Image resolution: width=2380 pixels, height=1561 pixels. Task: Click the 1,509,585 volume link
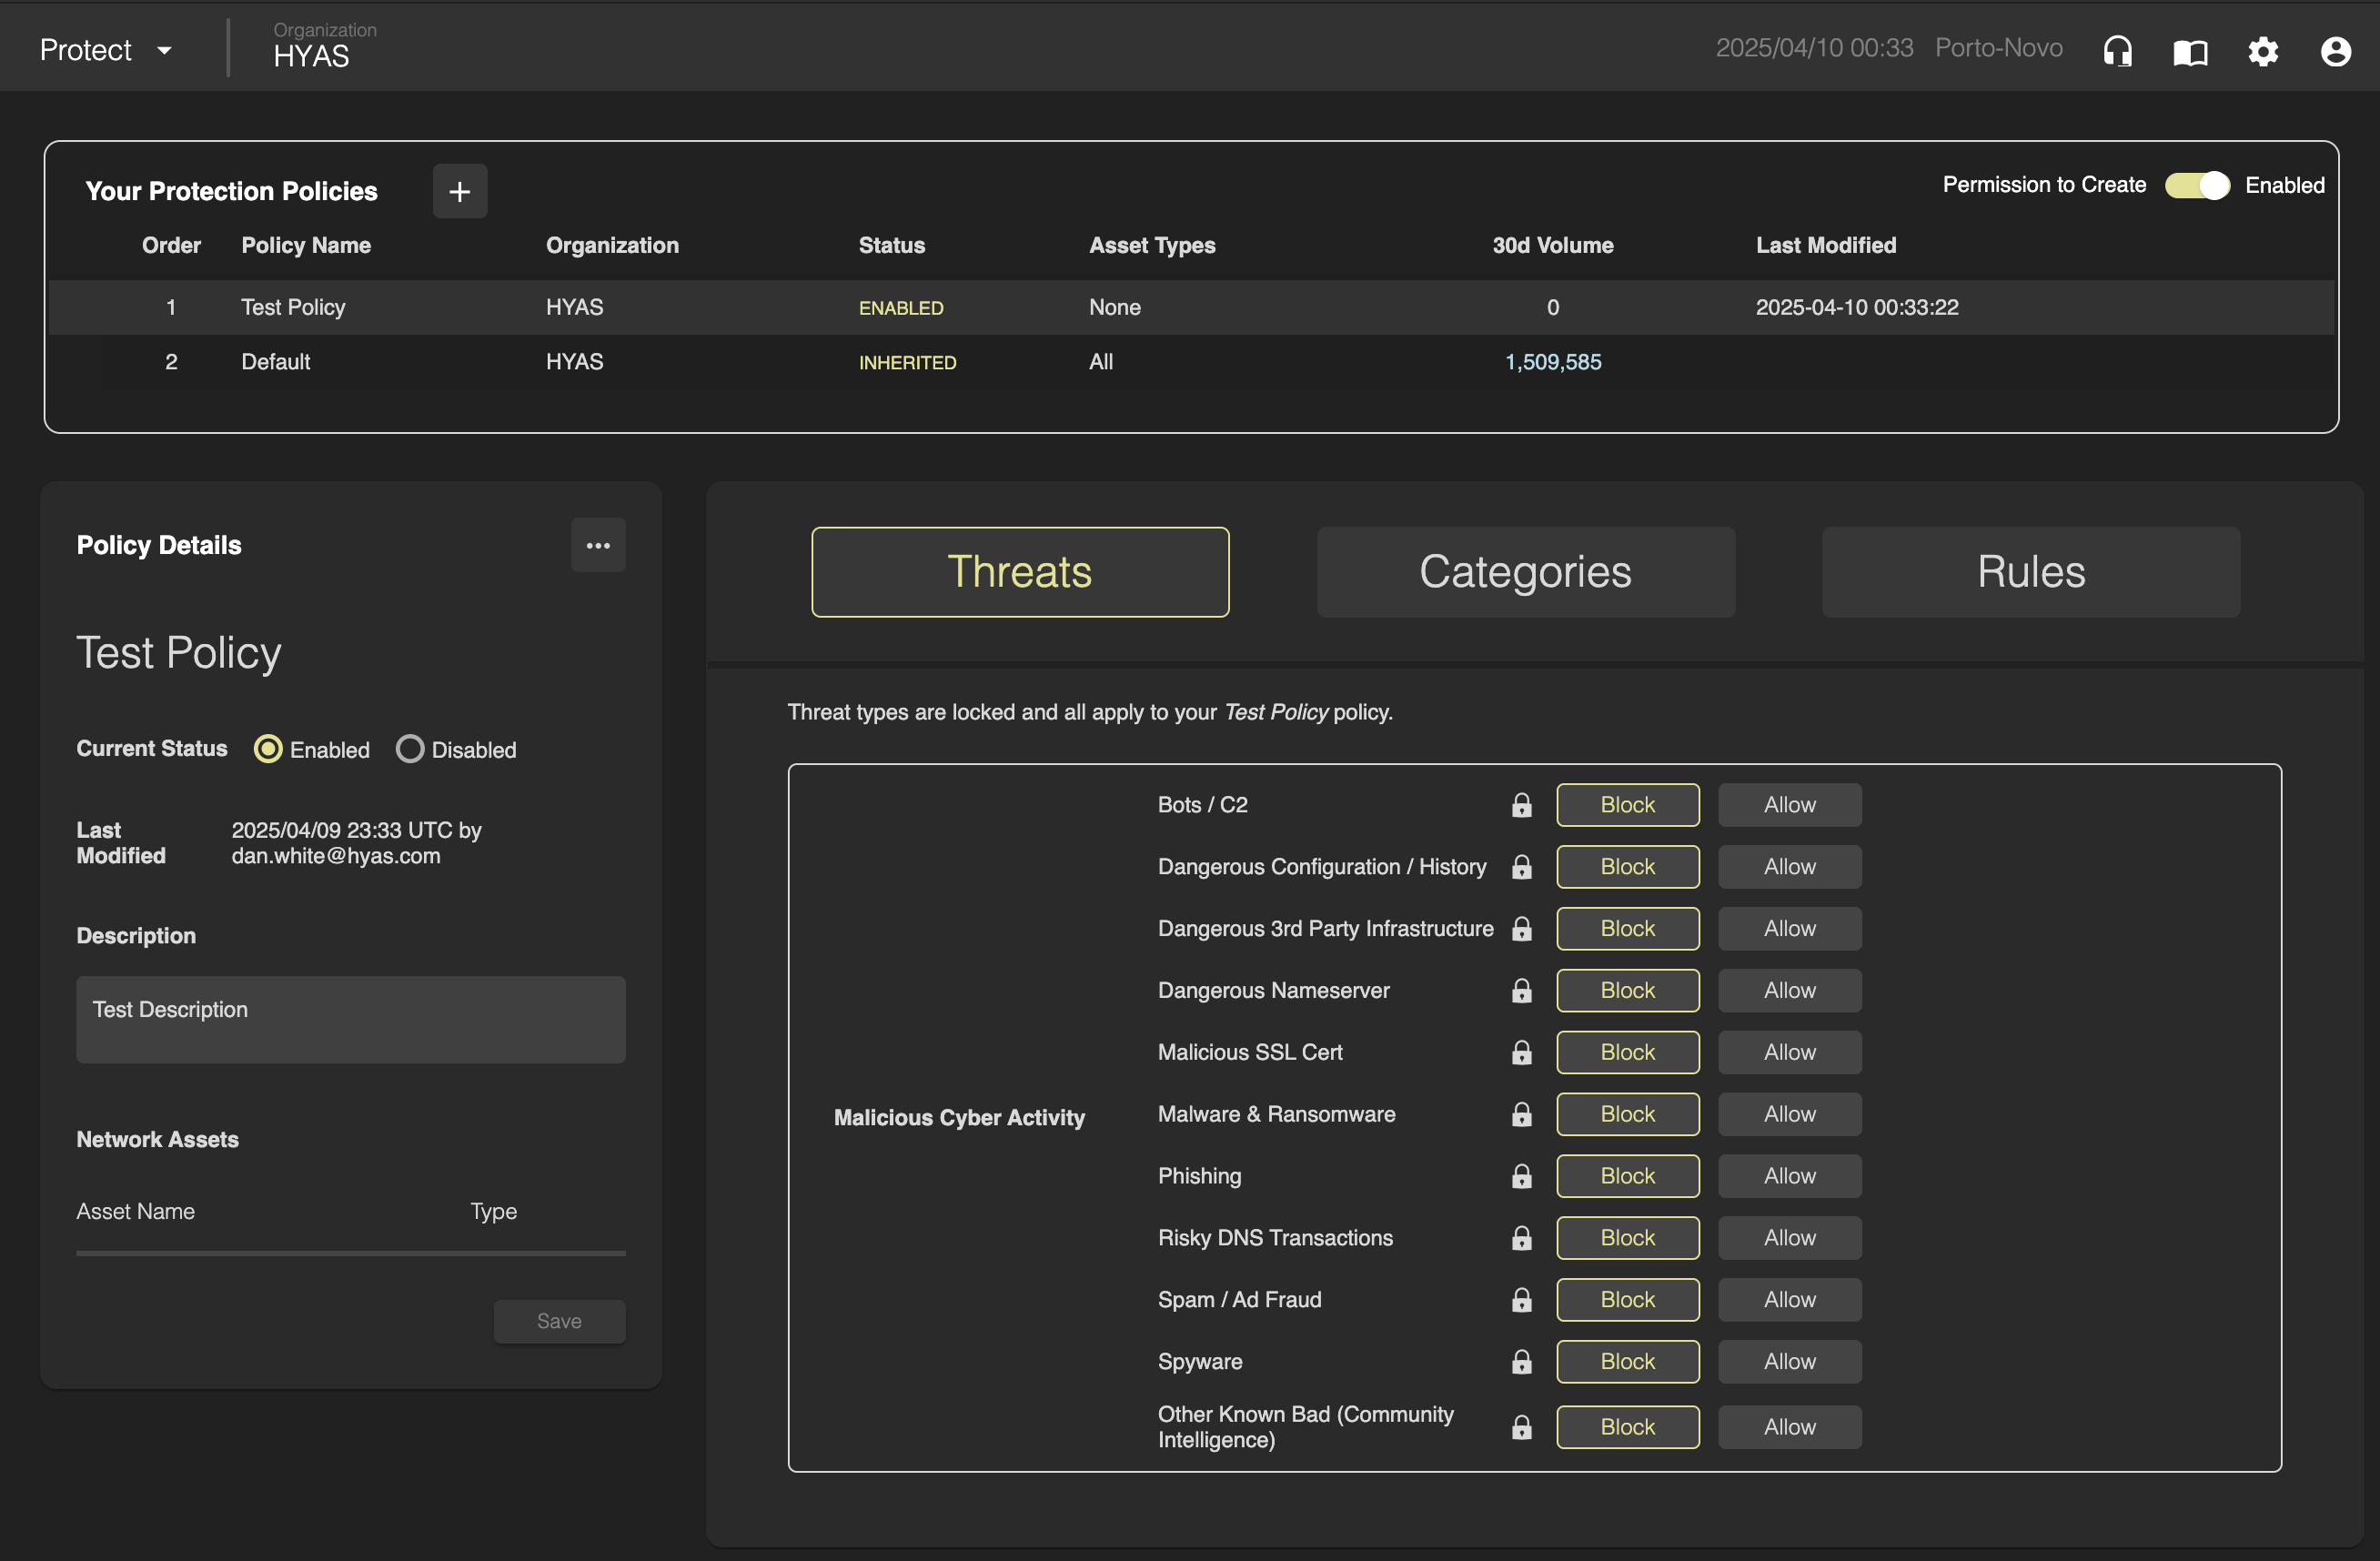[1552, 362]
